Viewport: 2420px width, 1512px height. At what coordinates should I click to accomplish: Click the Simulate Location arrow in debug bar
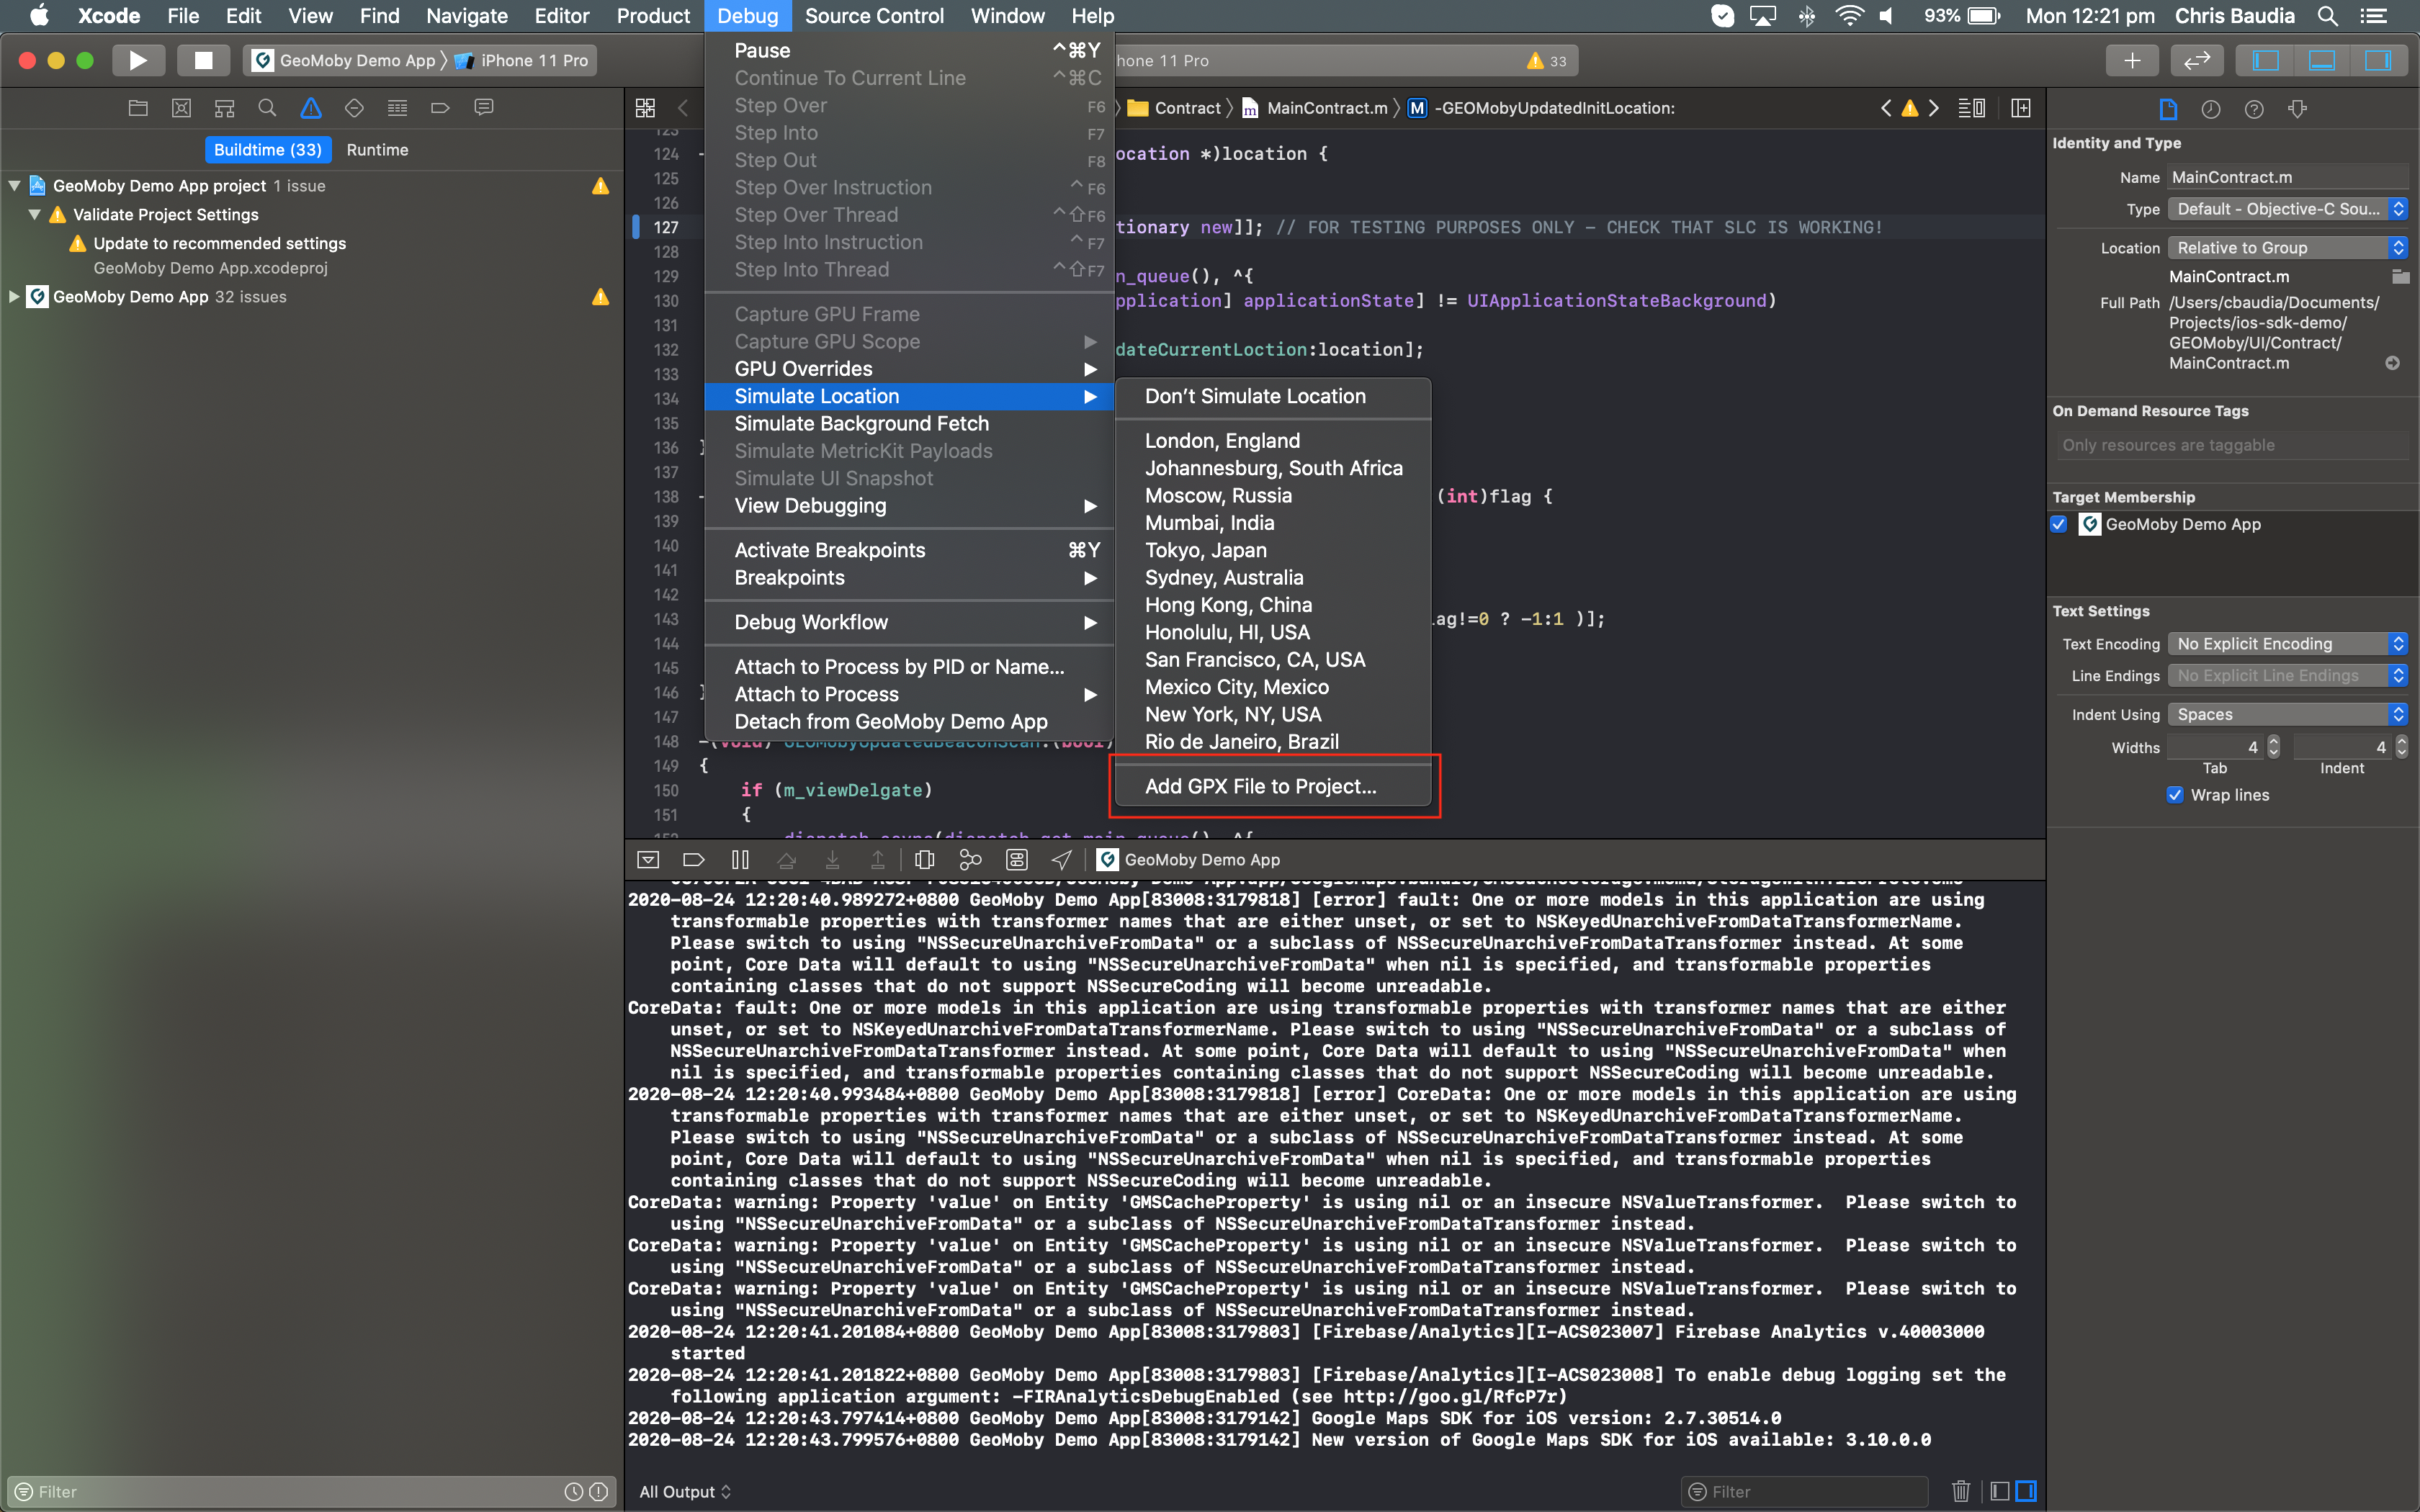click(x=1062, y=859)
